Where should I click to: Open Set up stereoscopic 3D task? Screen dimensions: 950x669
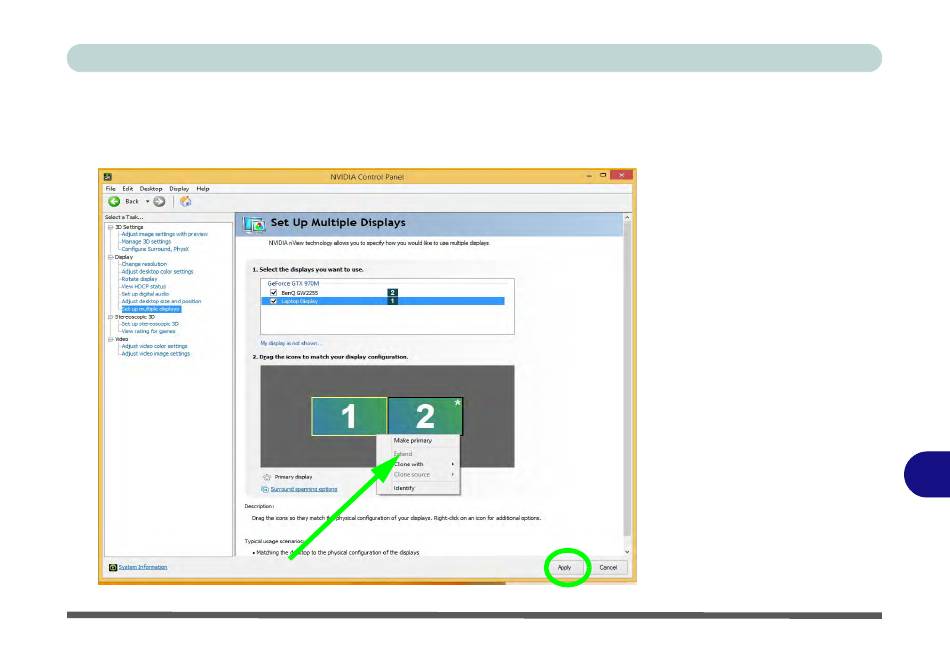coord(150,324)
